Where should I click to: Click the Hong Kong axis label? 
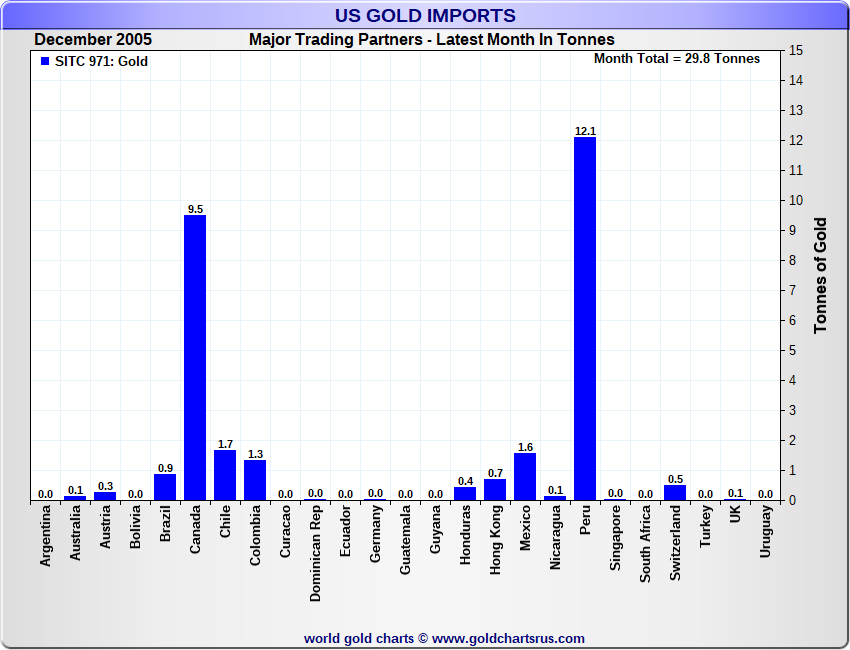point(495,540)
